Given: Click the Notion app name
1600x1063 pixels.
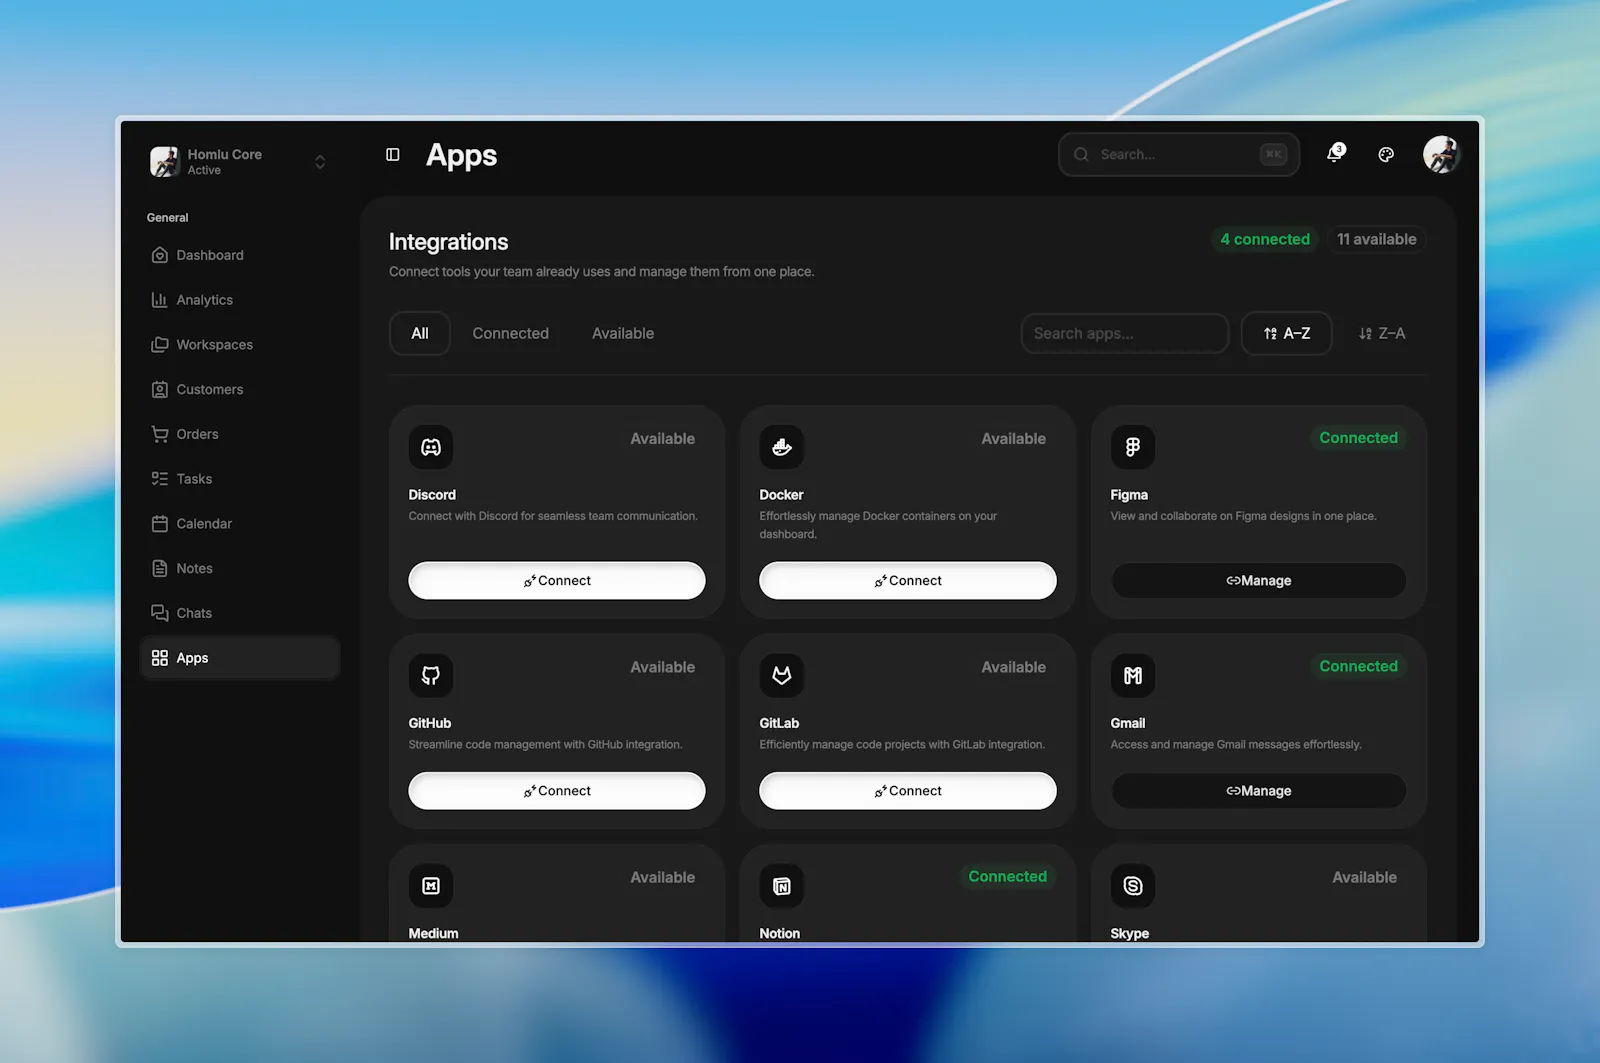Looking at the screenshot, I should pos(780,933).
